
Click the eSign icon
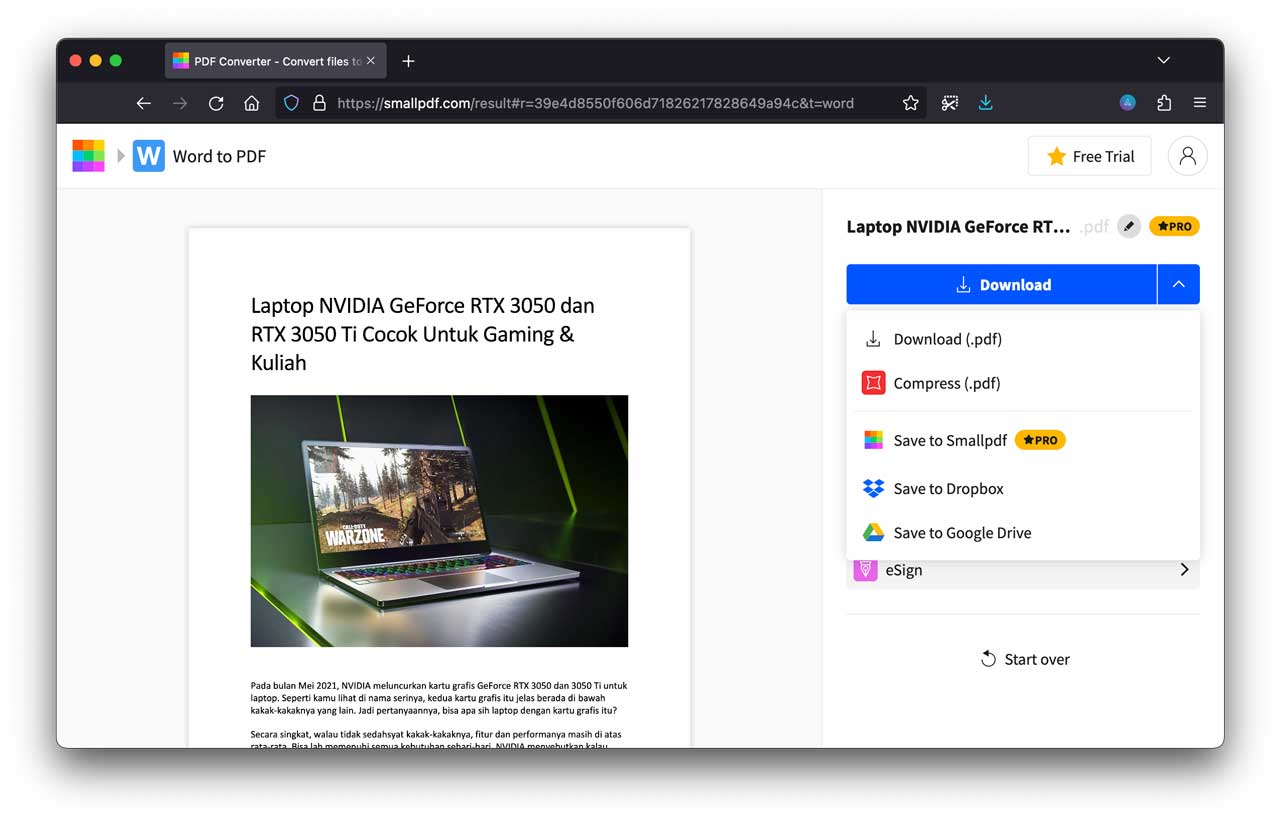click(865, 570)
